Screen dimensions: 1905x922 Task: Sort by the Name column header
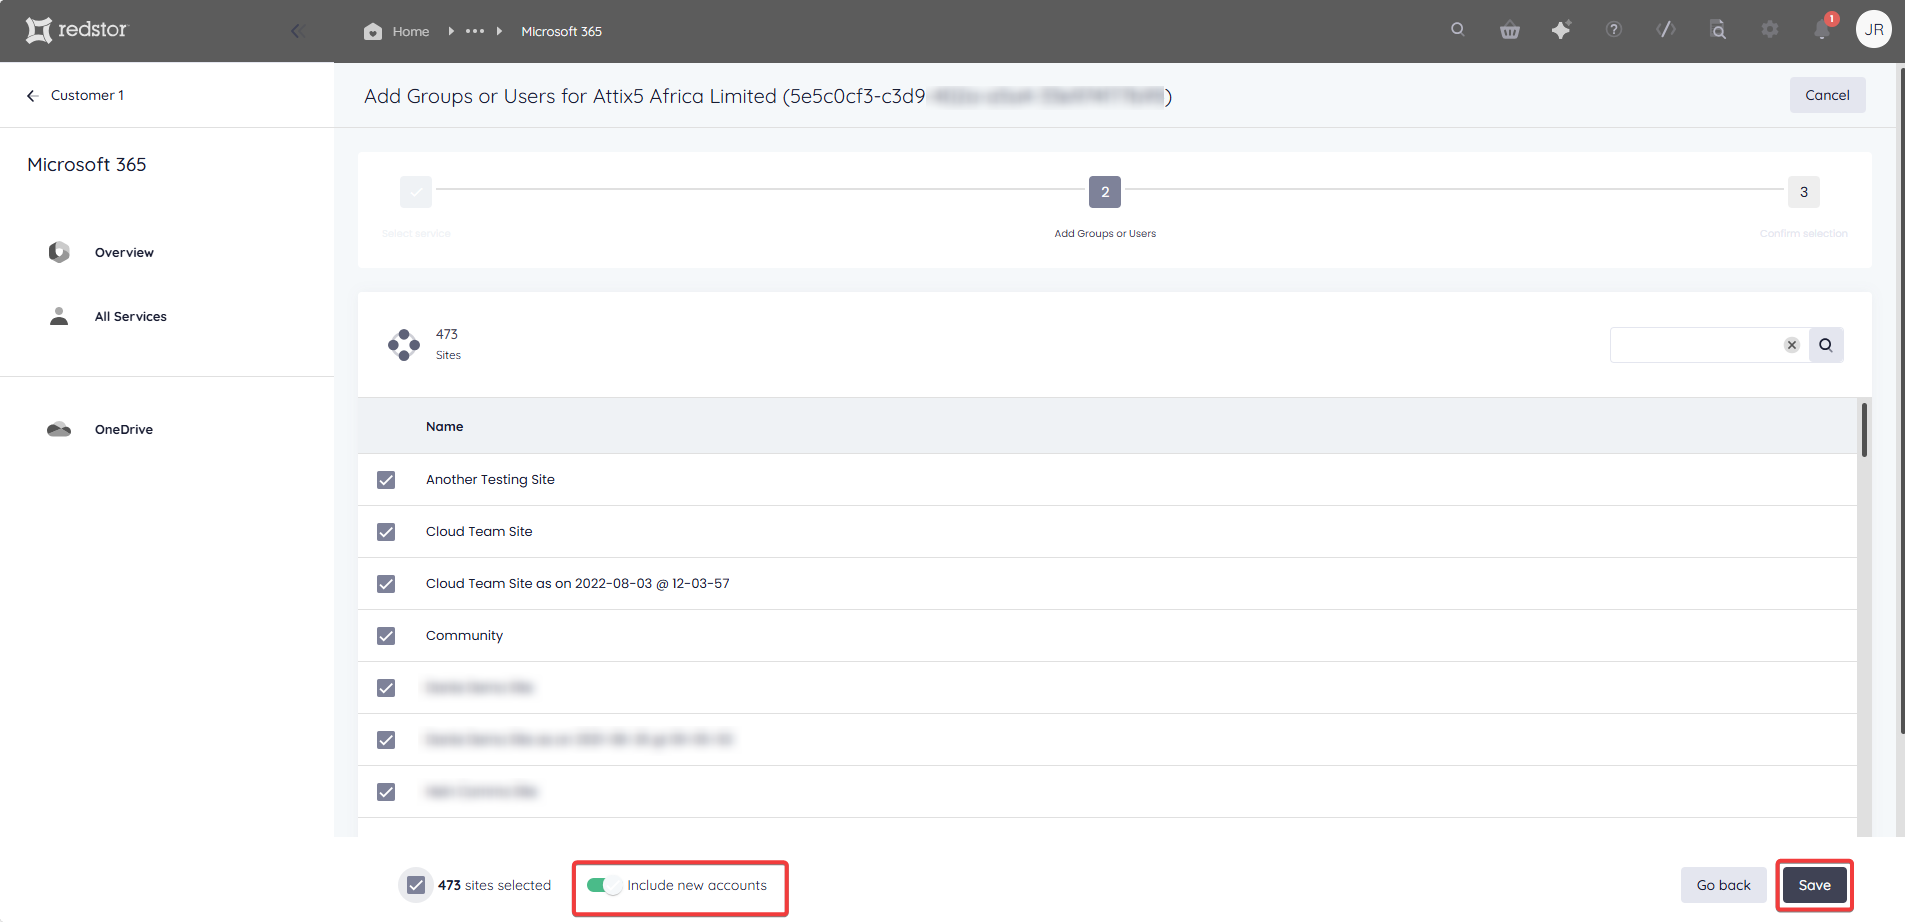(444, 426)
